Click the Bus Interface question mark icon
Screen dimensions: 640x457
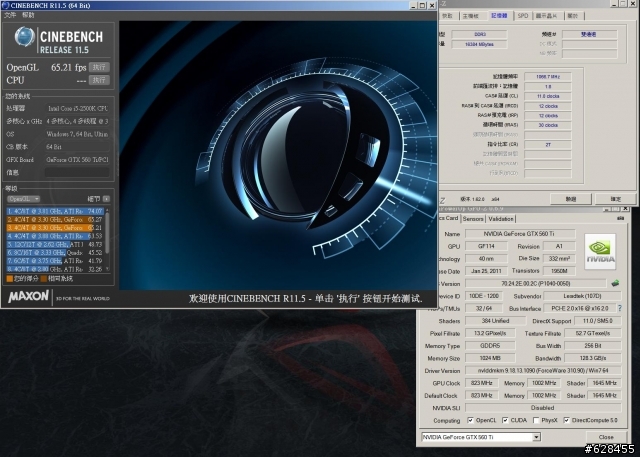pyautogui.click(x=620, y=308)
